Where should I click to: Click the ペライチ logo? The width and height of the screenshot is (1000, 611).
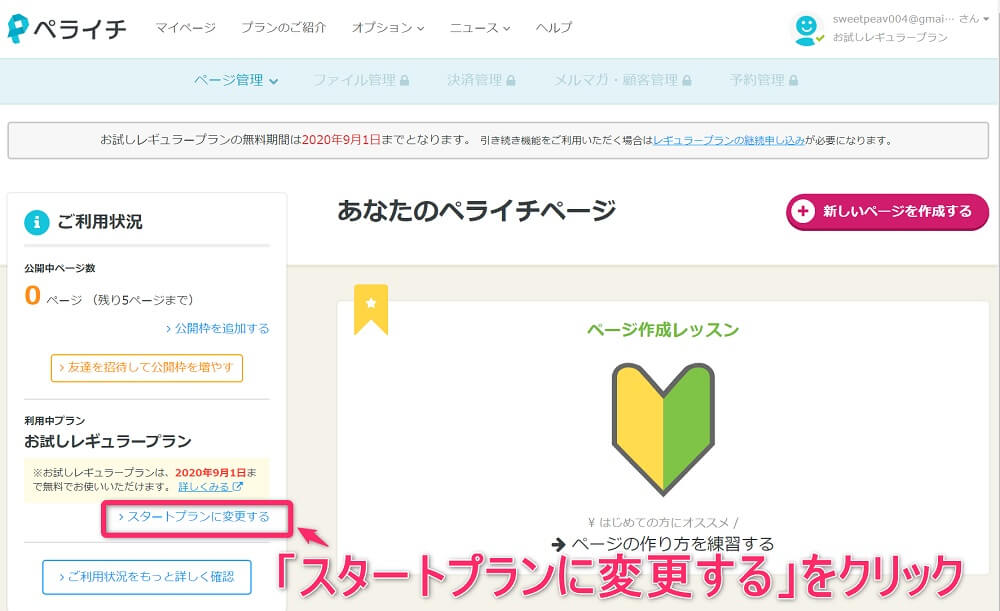[67, 29]
